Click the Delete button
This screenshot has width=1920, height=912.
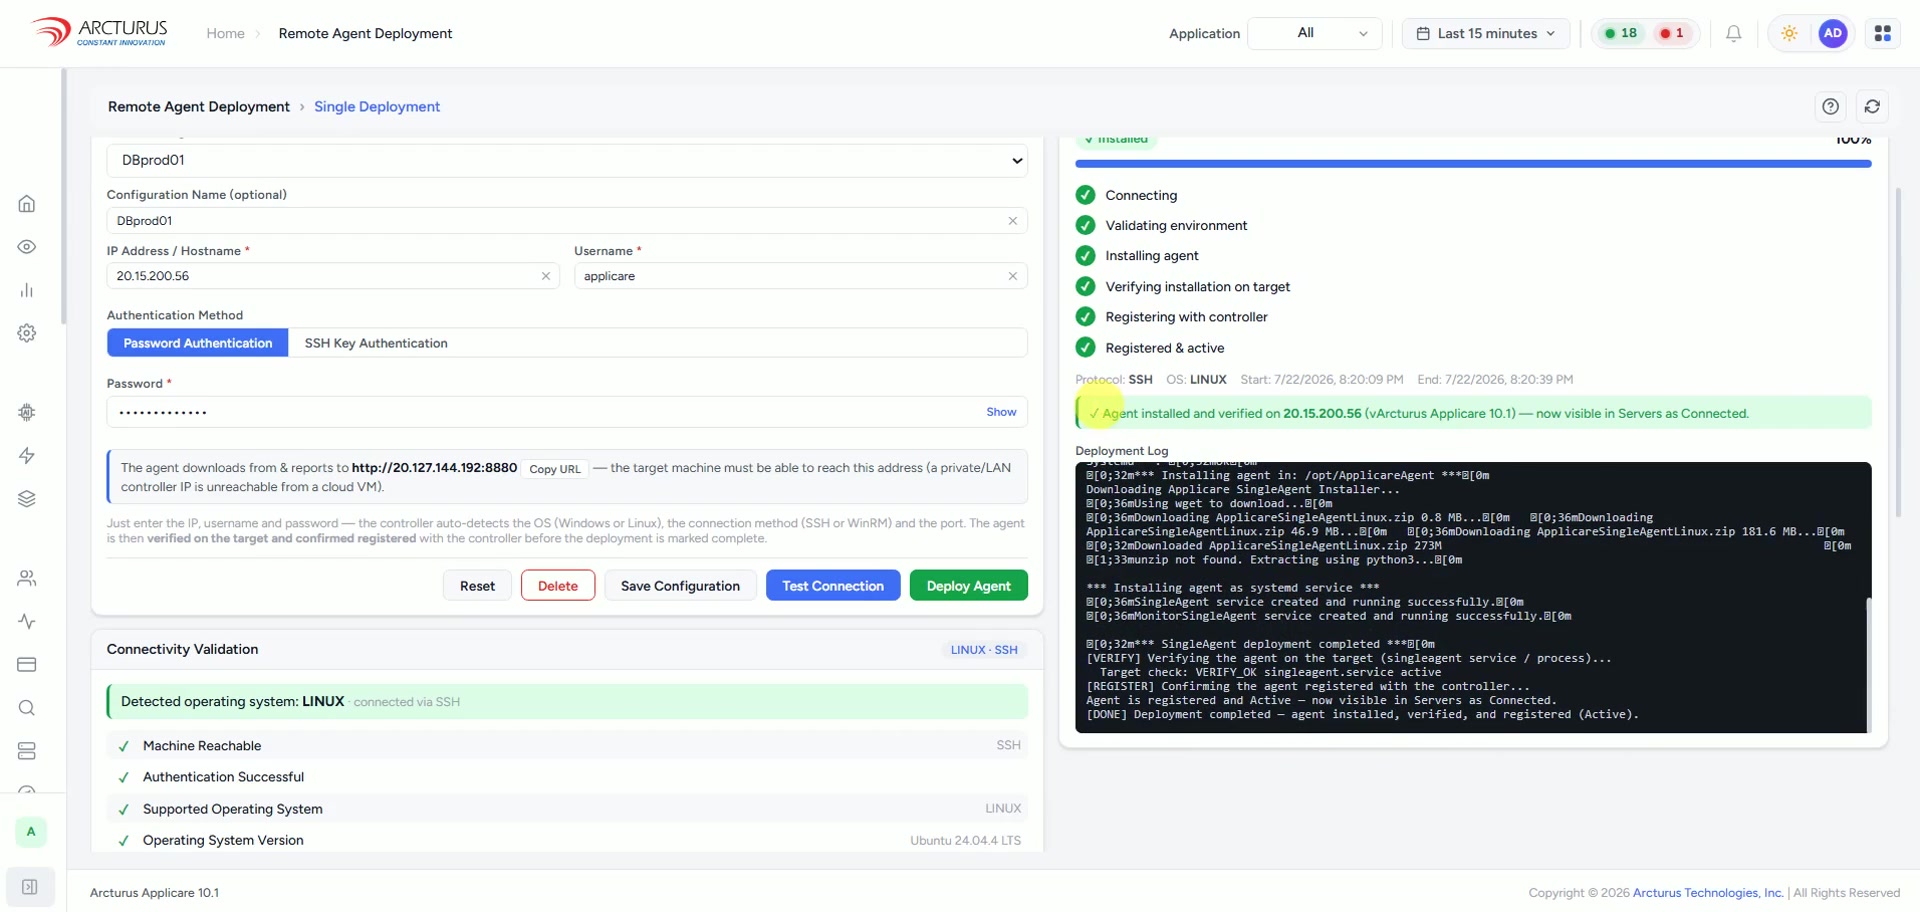pyautogui.click(x=558, y=586)
